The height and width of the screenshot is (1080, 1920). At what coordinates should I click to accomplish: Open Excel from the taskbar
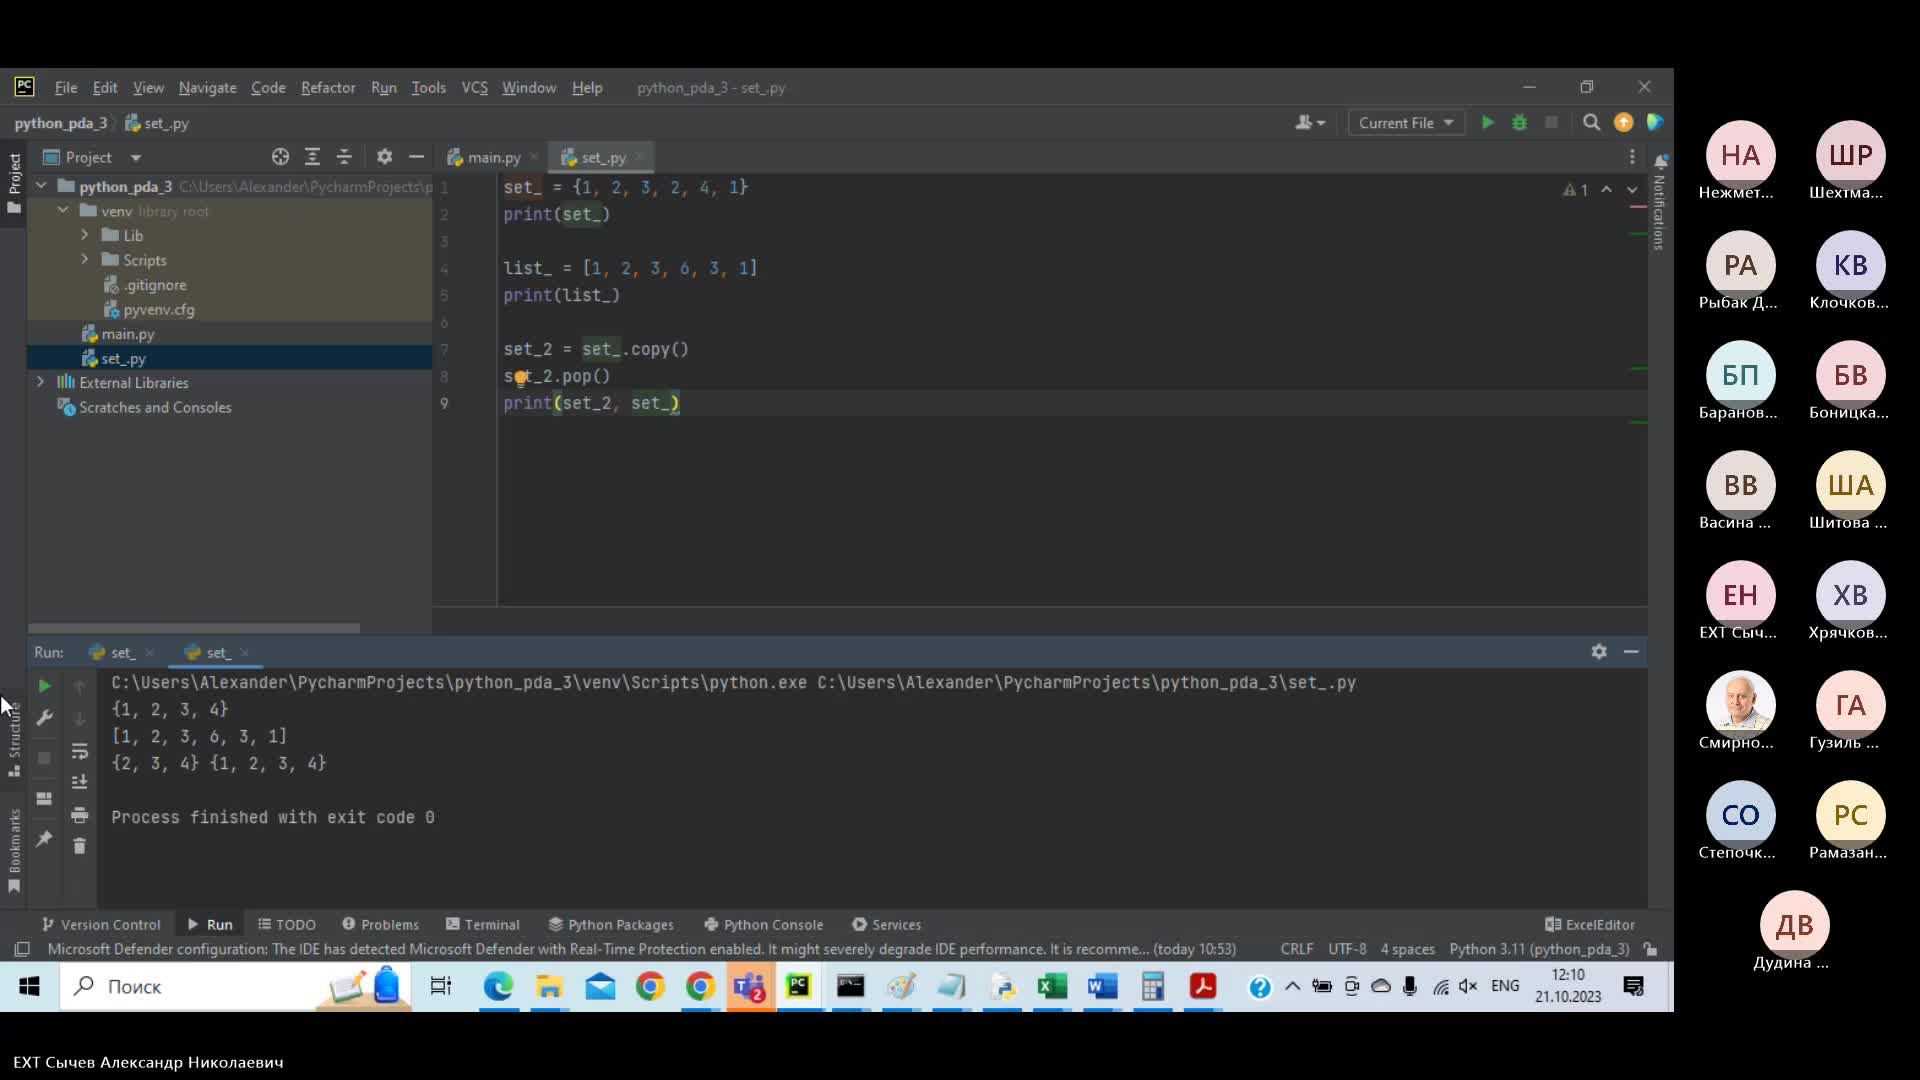coord(1052,987)
